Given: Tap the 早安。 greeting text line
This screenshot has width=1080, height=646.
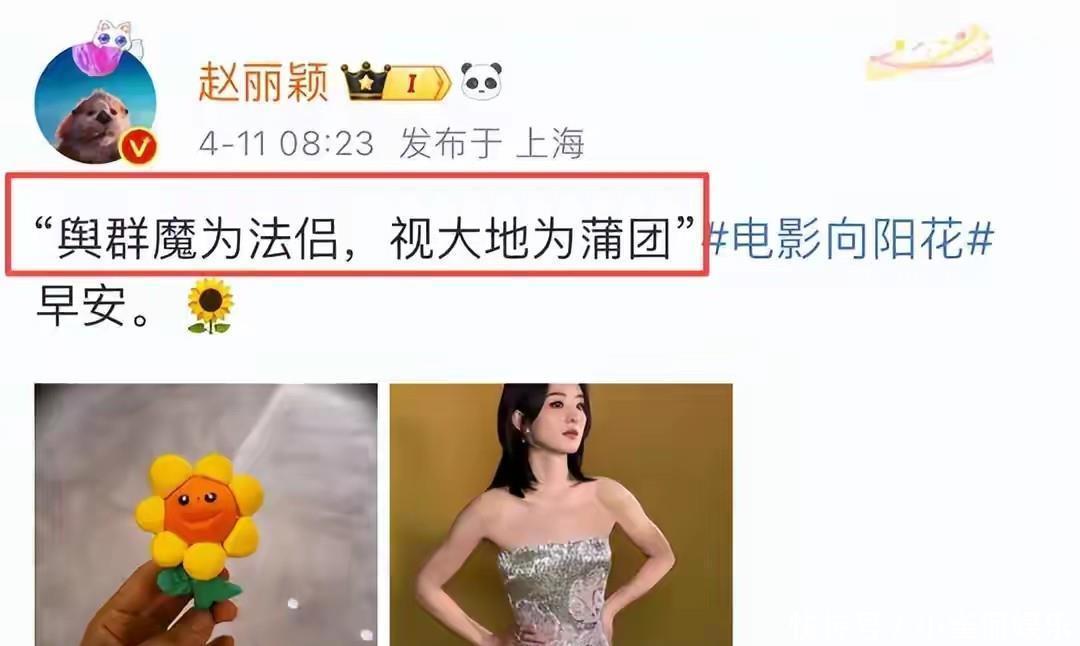Looking at the screenshot, I should (x=92, y=306).
